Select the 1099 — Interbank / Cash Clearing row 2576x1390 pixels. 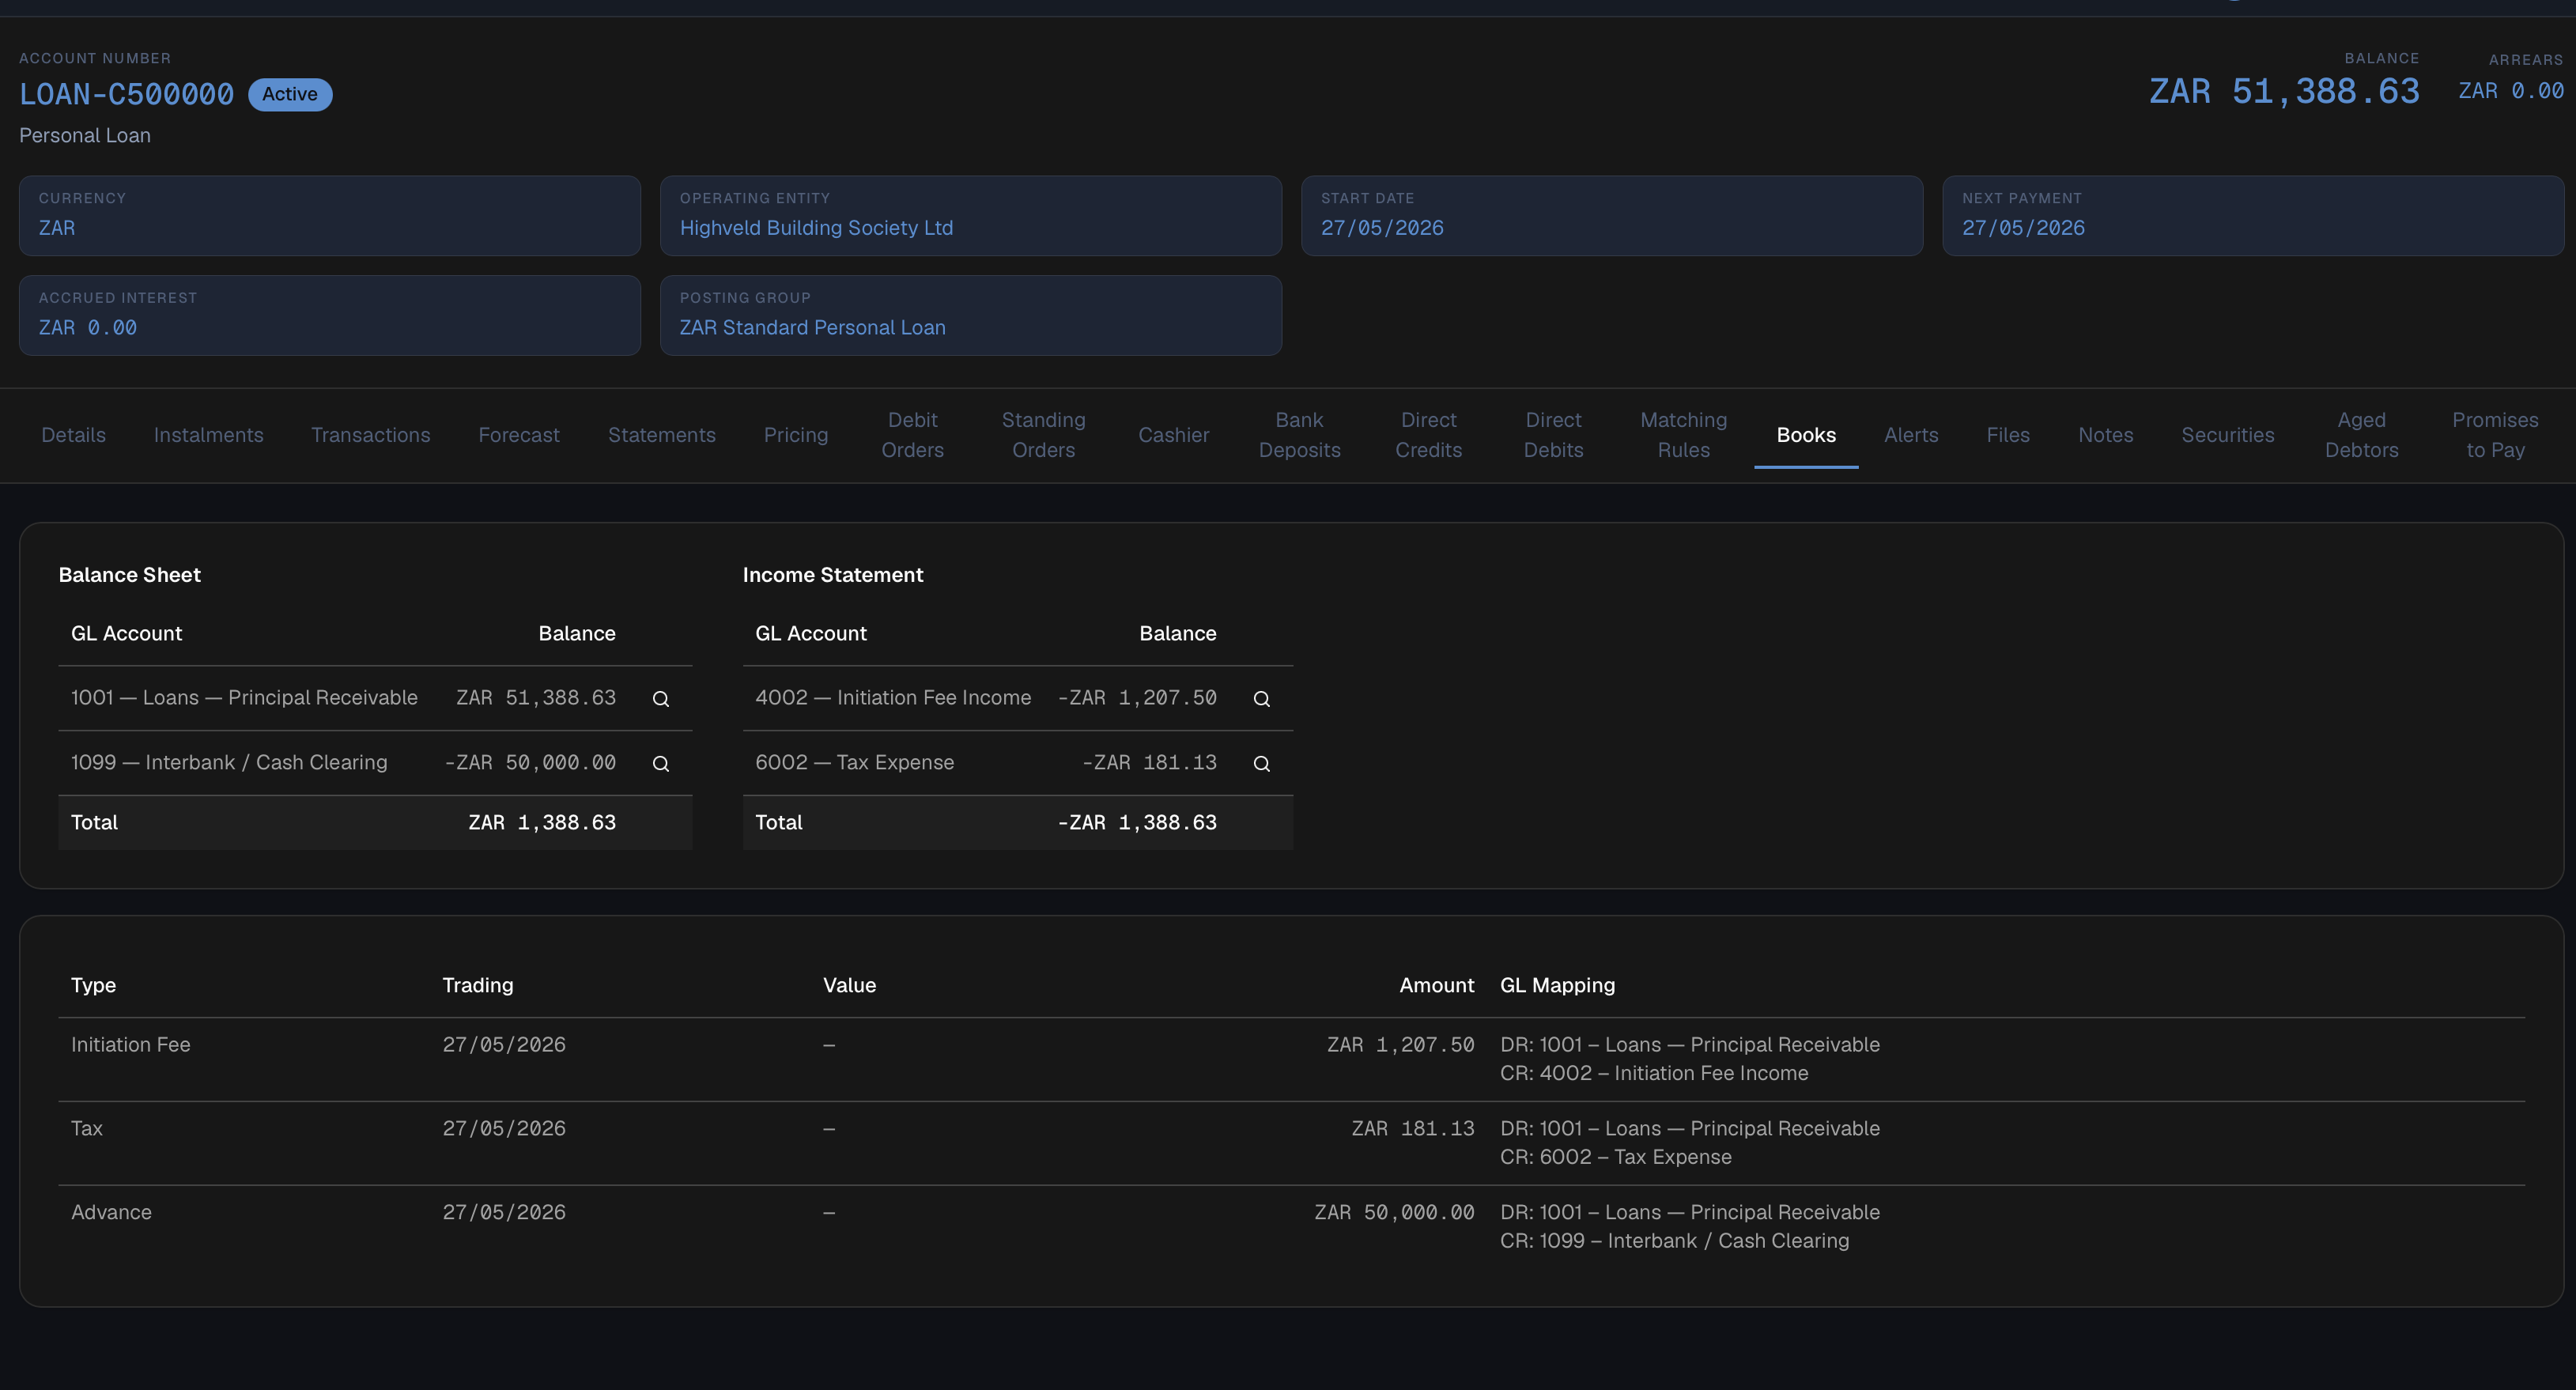tap(375, 763)
